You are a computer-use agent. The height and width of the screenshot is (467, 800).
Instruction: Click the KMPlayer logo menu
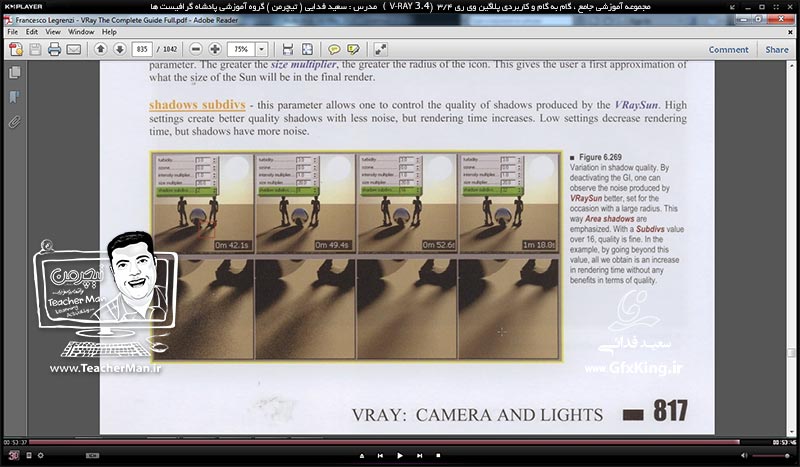click(23, 7)
